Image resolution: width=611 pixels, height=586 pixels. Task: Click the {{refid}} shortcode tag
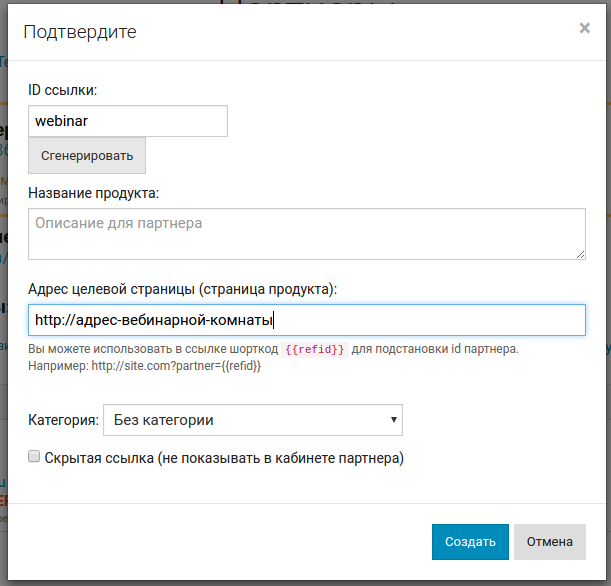pyautogui.click(x=314, y=350)
